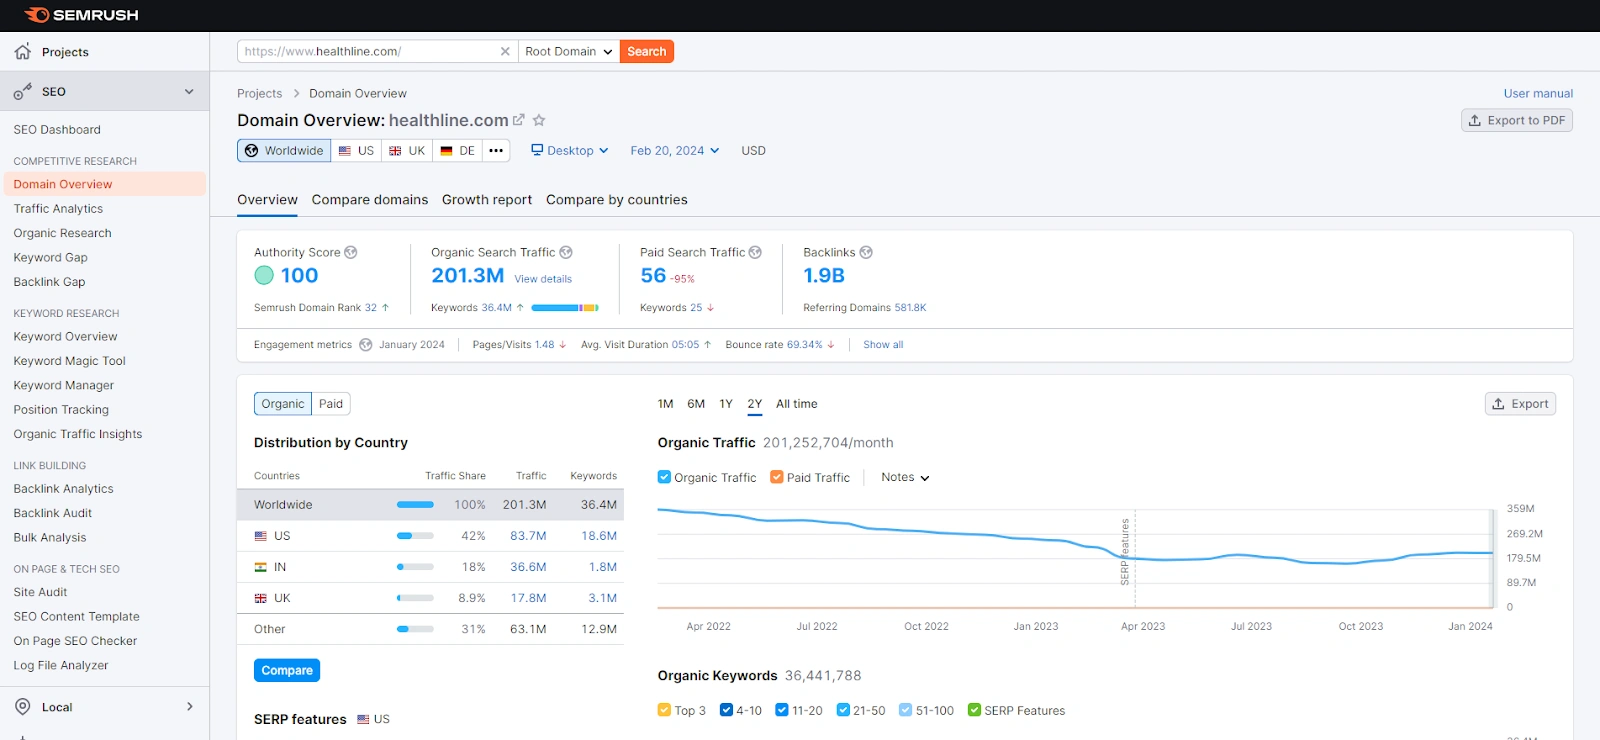Click SERP features marker on chart

[1125, 552]
